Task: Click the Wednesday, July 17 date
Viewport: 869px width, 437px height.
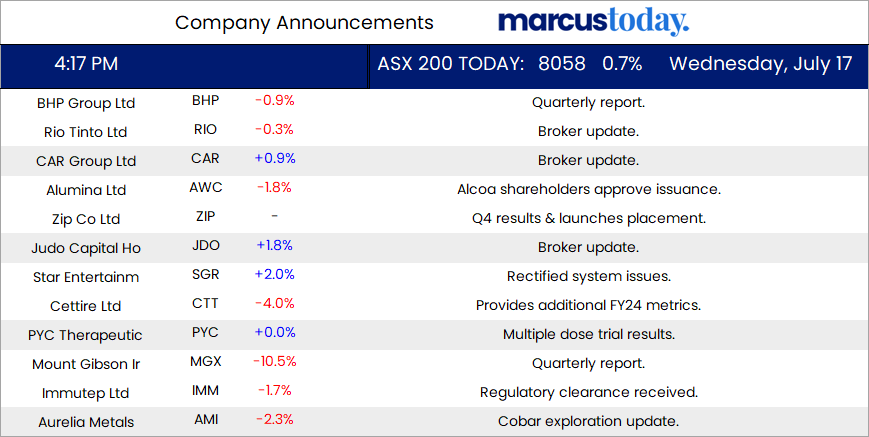Action: pyautogui.click(x=760, y=64)
